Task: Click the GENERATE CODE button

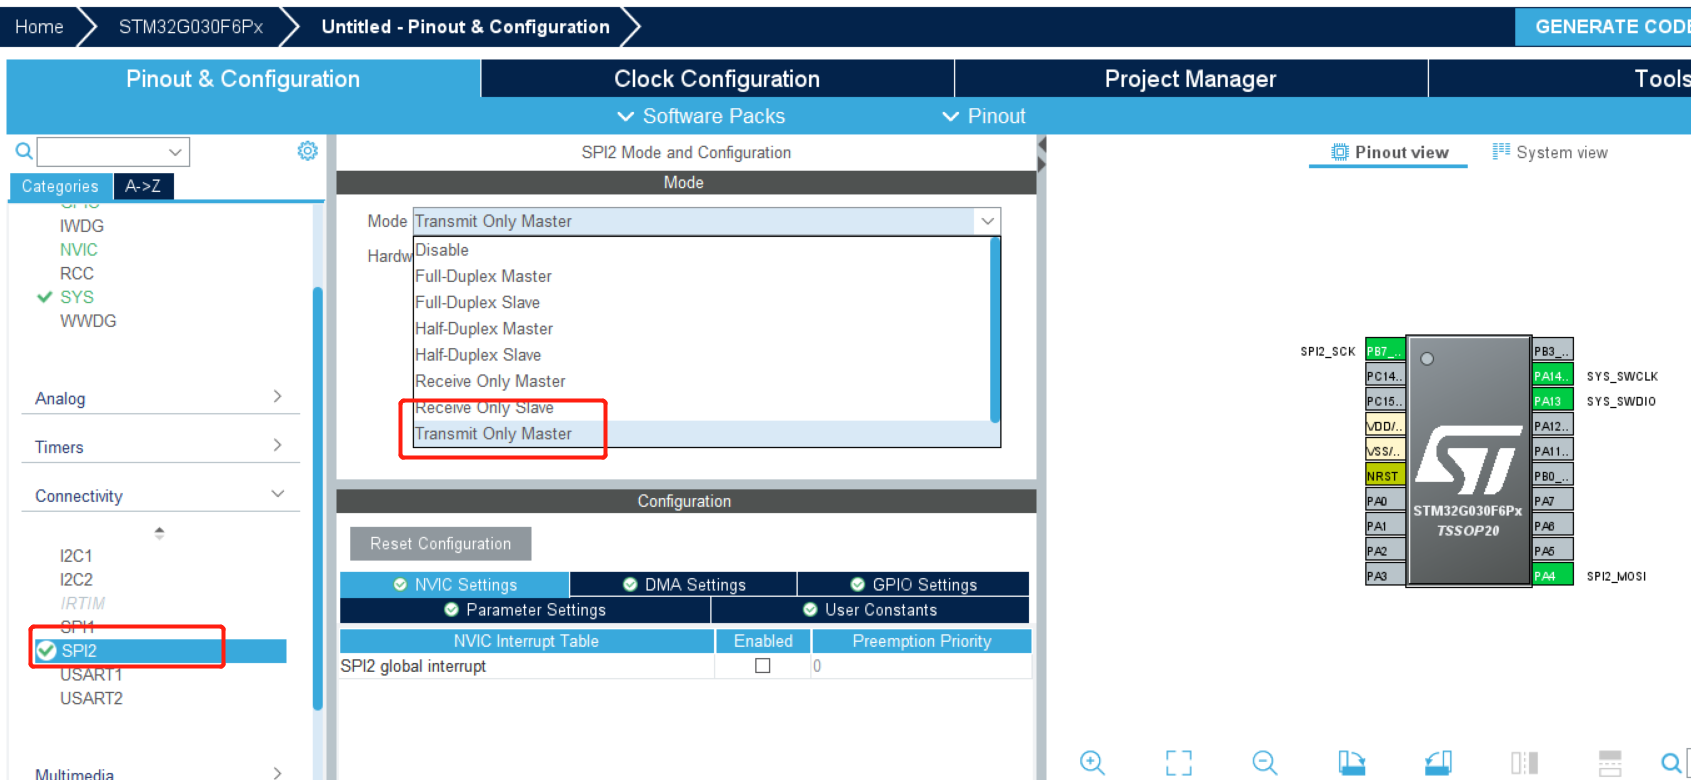Action: (x=1603, y=27)
